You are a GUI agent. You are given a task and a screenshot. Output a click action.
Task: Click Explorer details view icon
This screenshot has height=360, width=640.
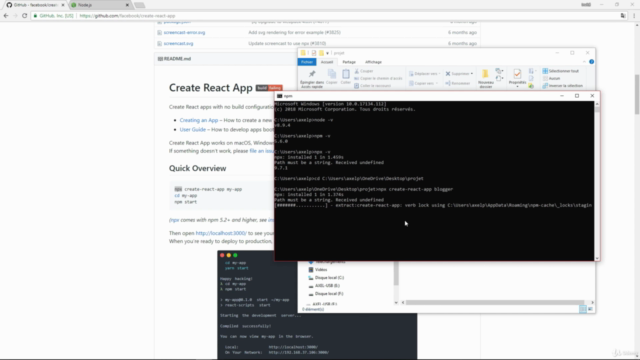click(583, 309)
